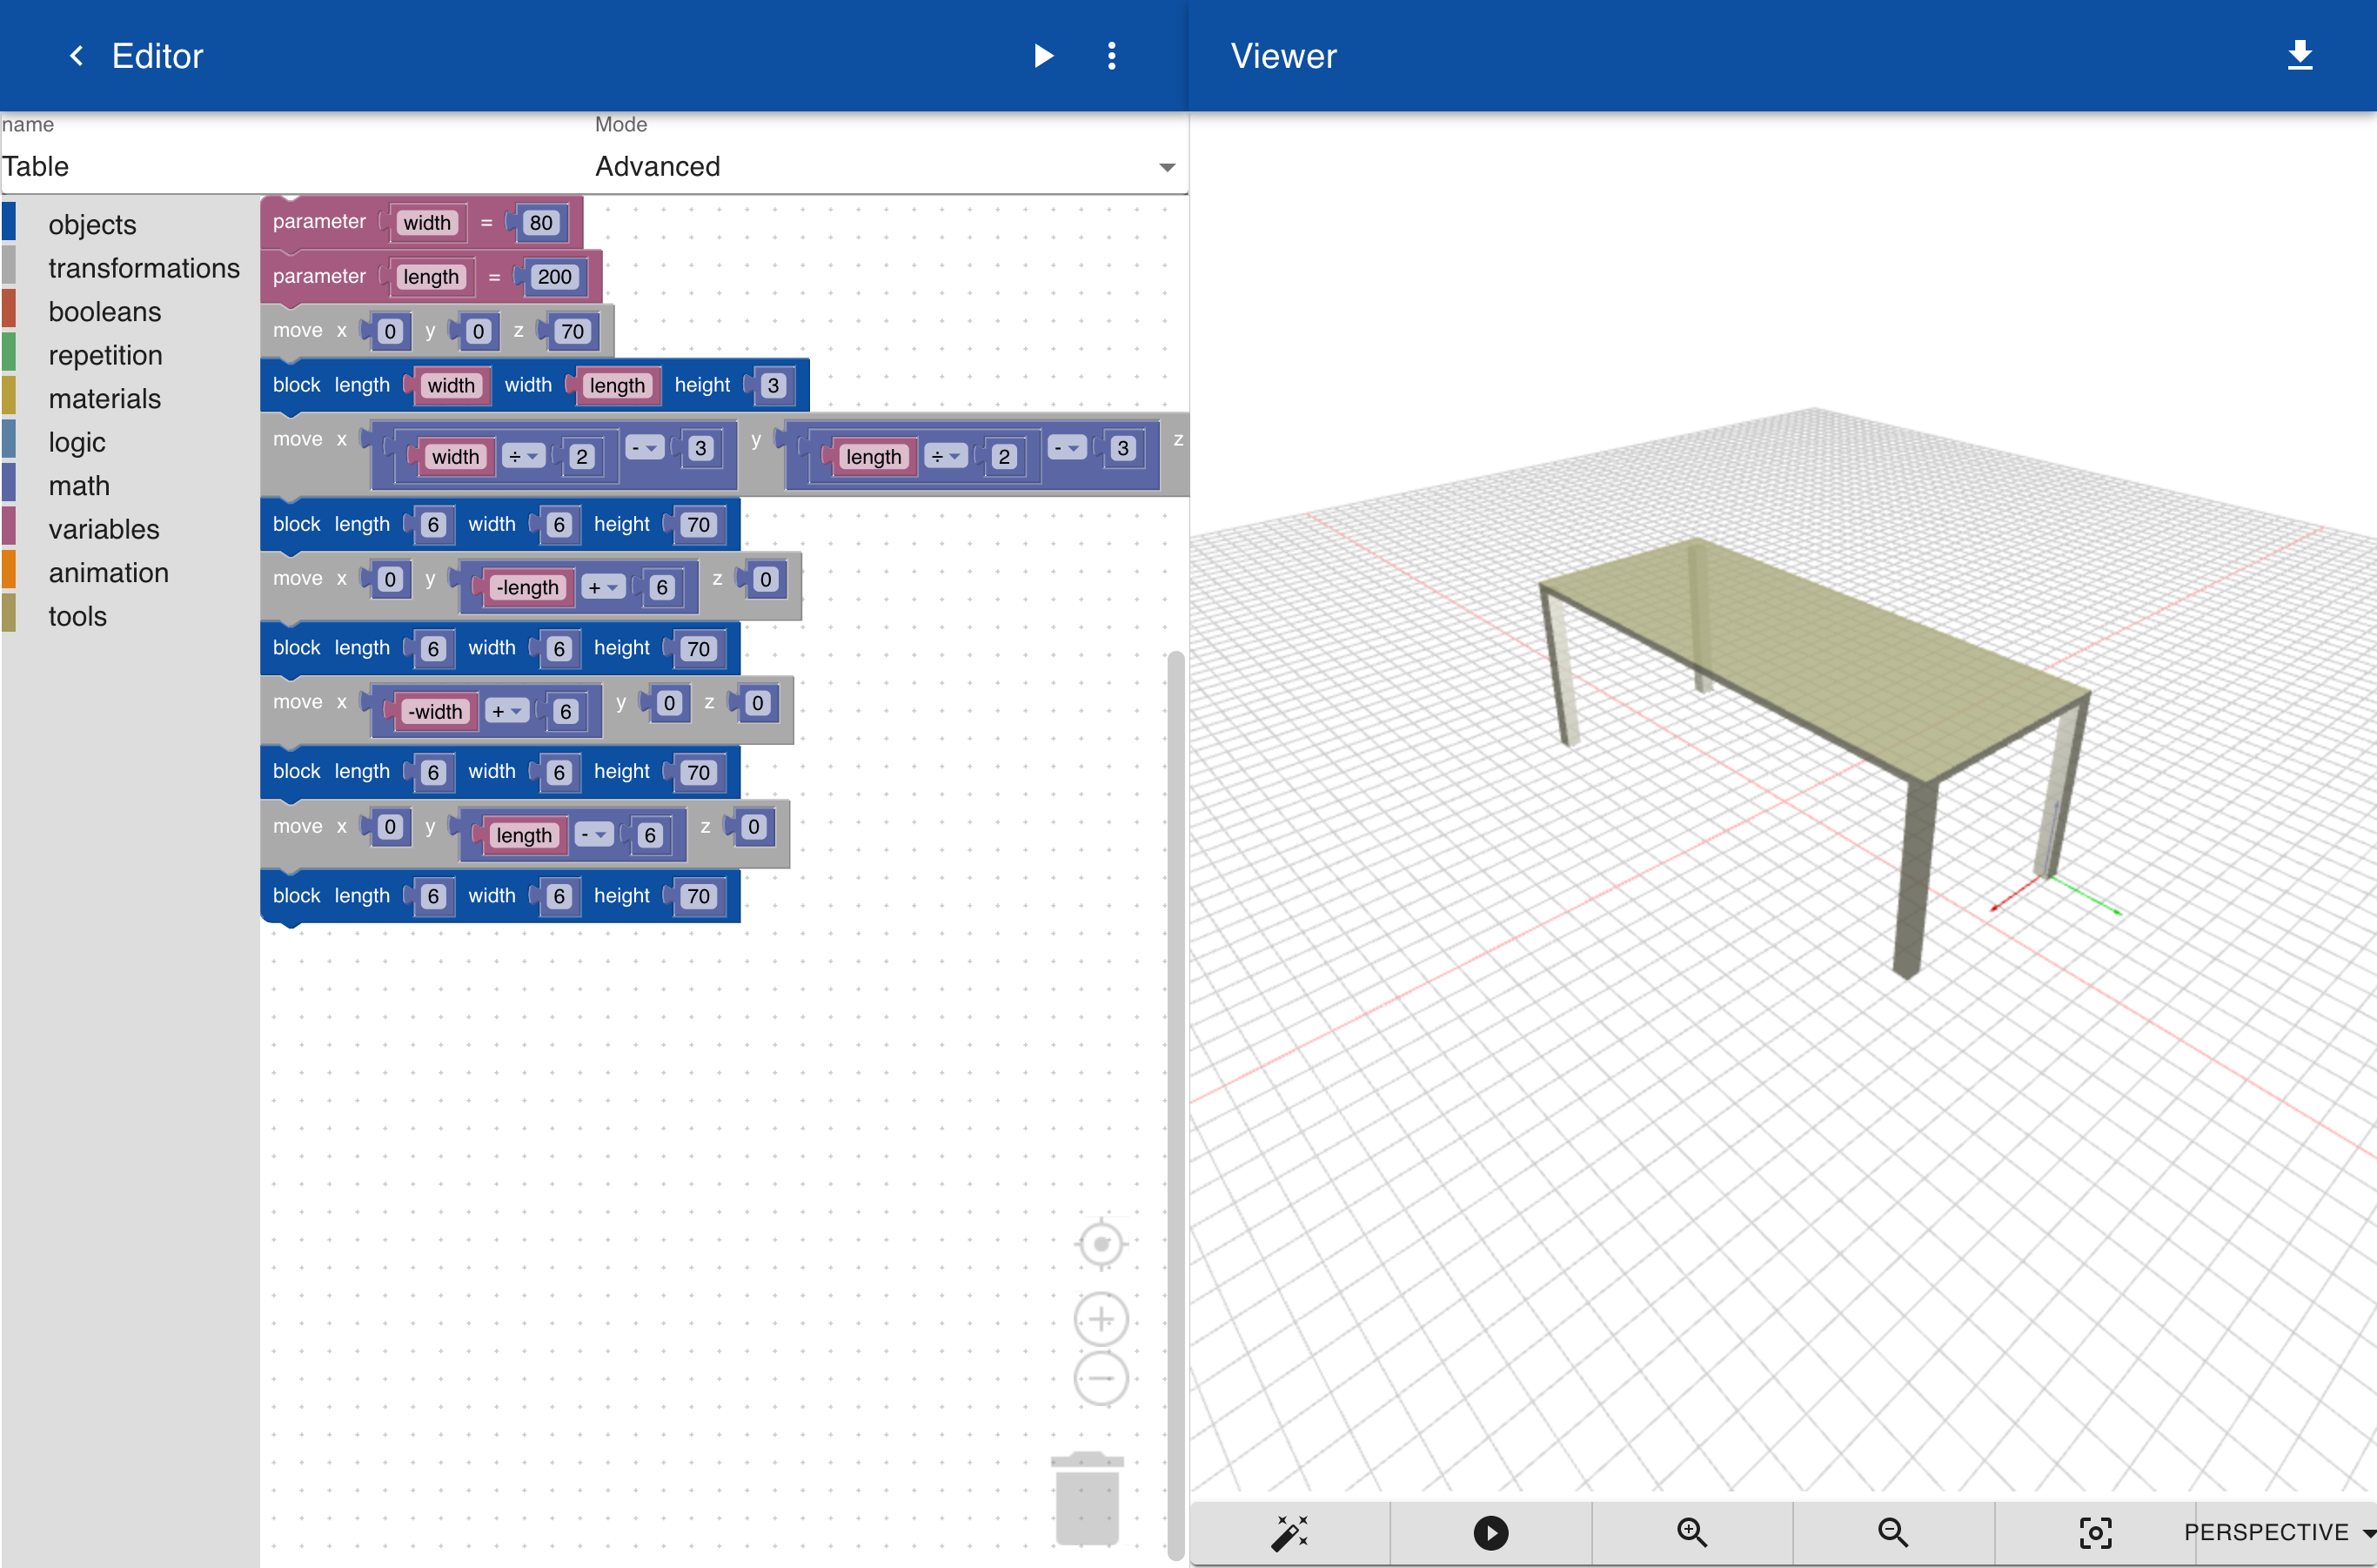Viewport: 2377px width, 1568px height.
Task: Open the minus dropdown in length - 6
Action: [x=594, y=835]
